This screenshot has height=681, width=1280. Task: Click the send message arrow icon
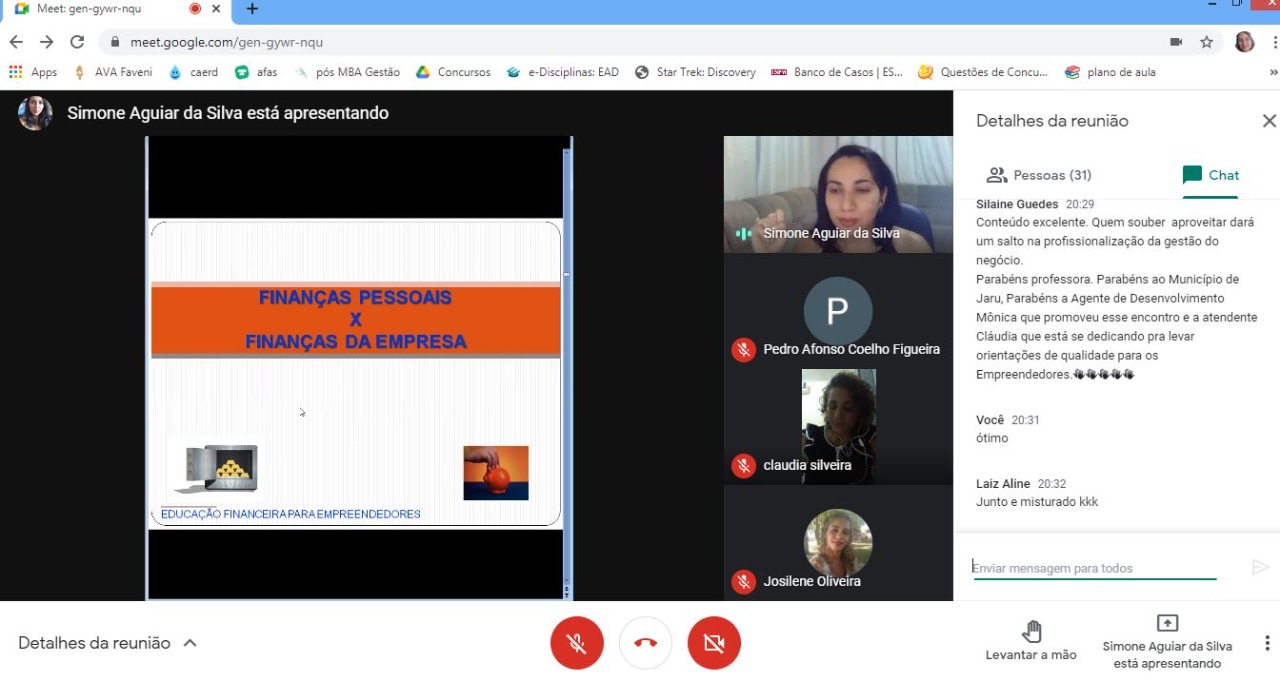pyautogui.click(x=1260, y=568)
